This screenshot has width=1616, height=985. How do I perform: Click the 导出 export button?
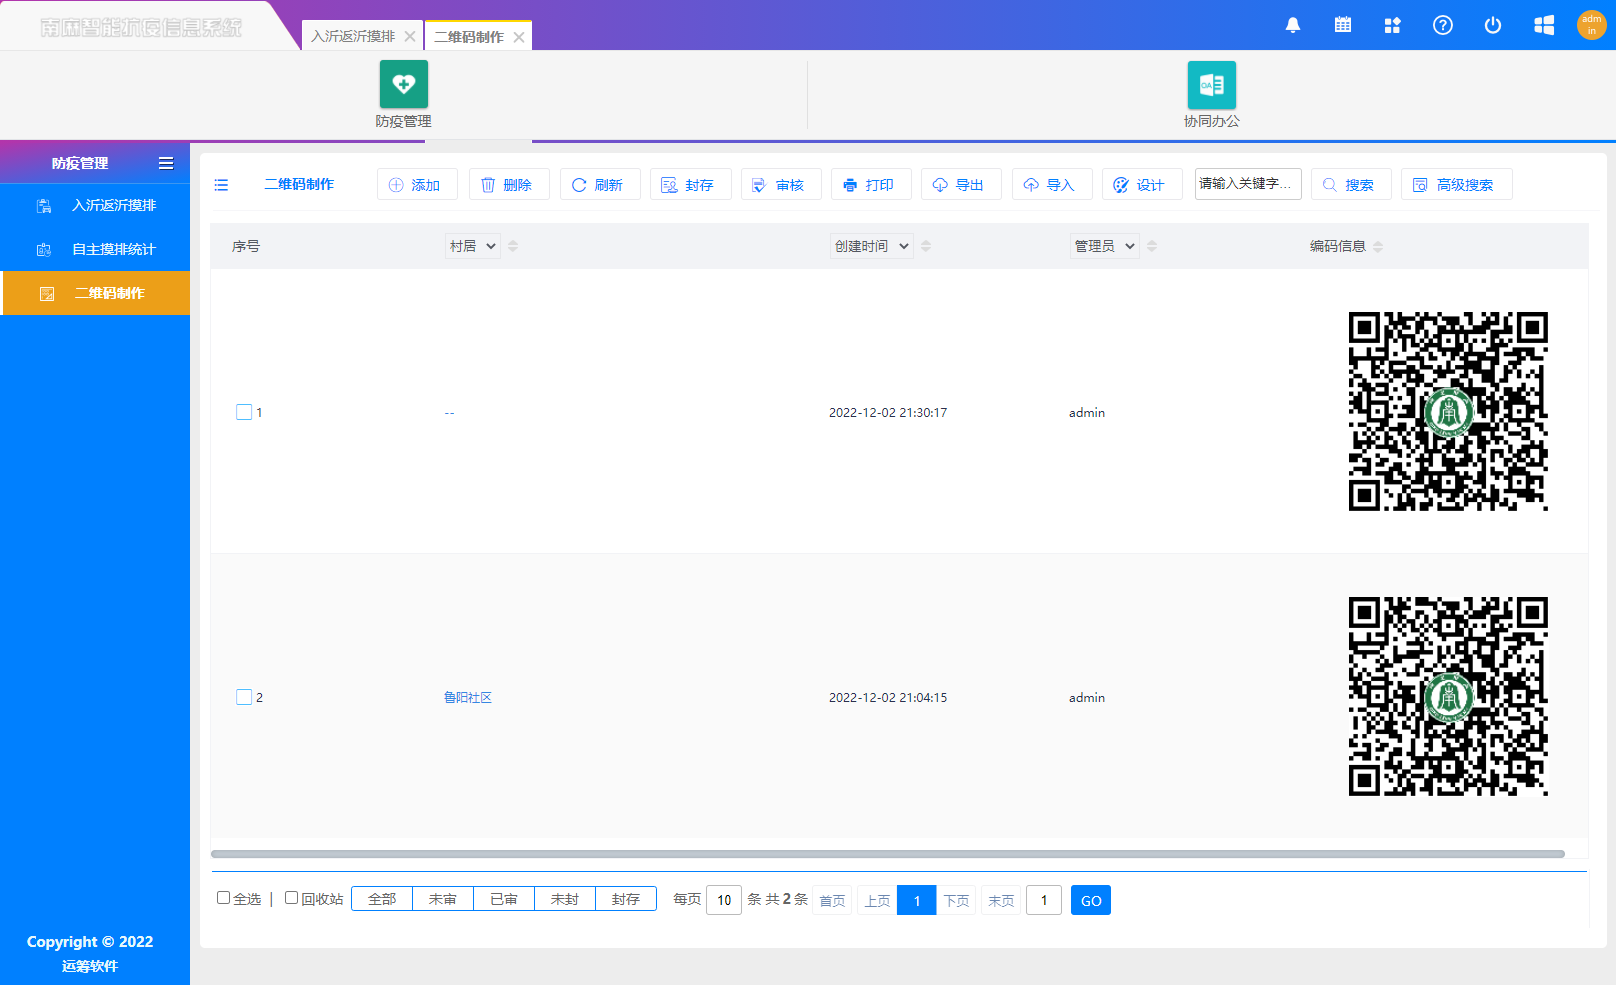point(961,184)
